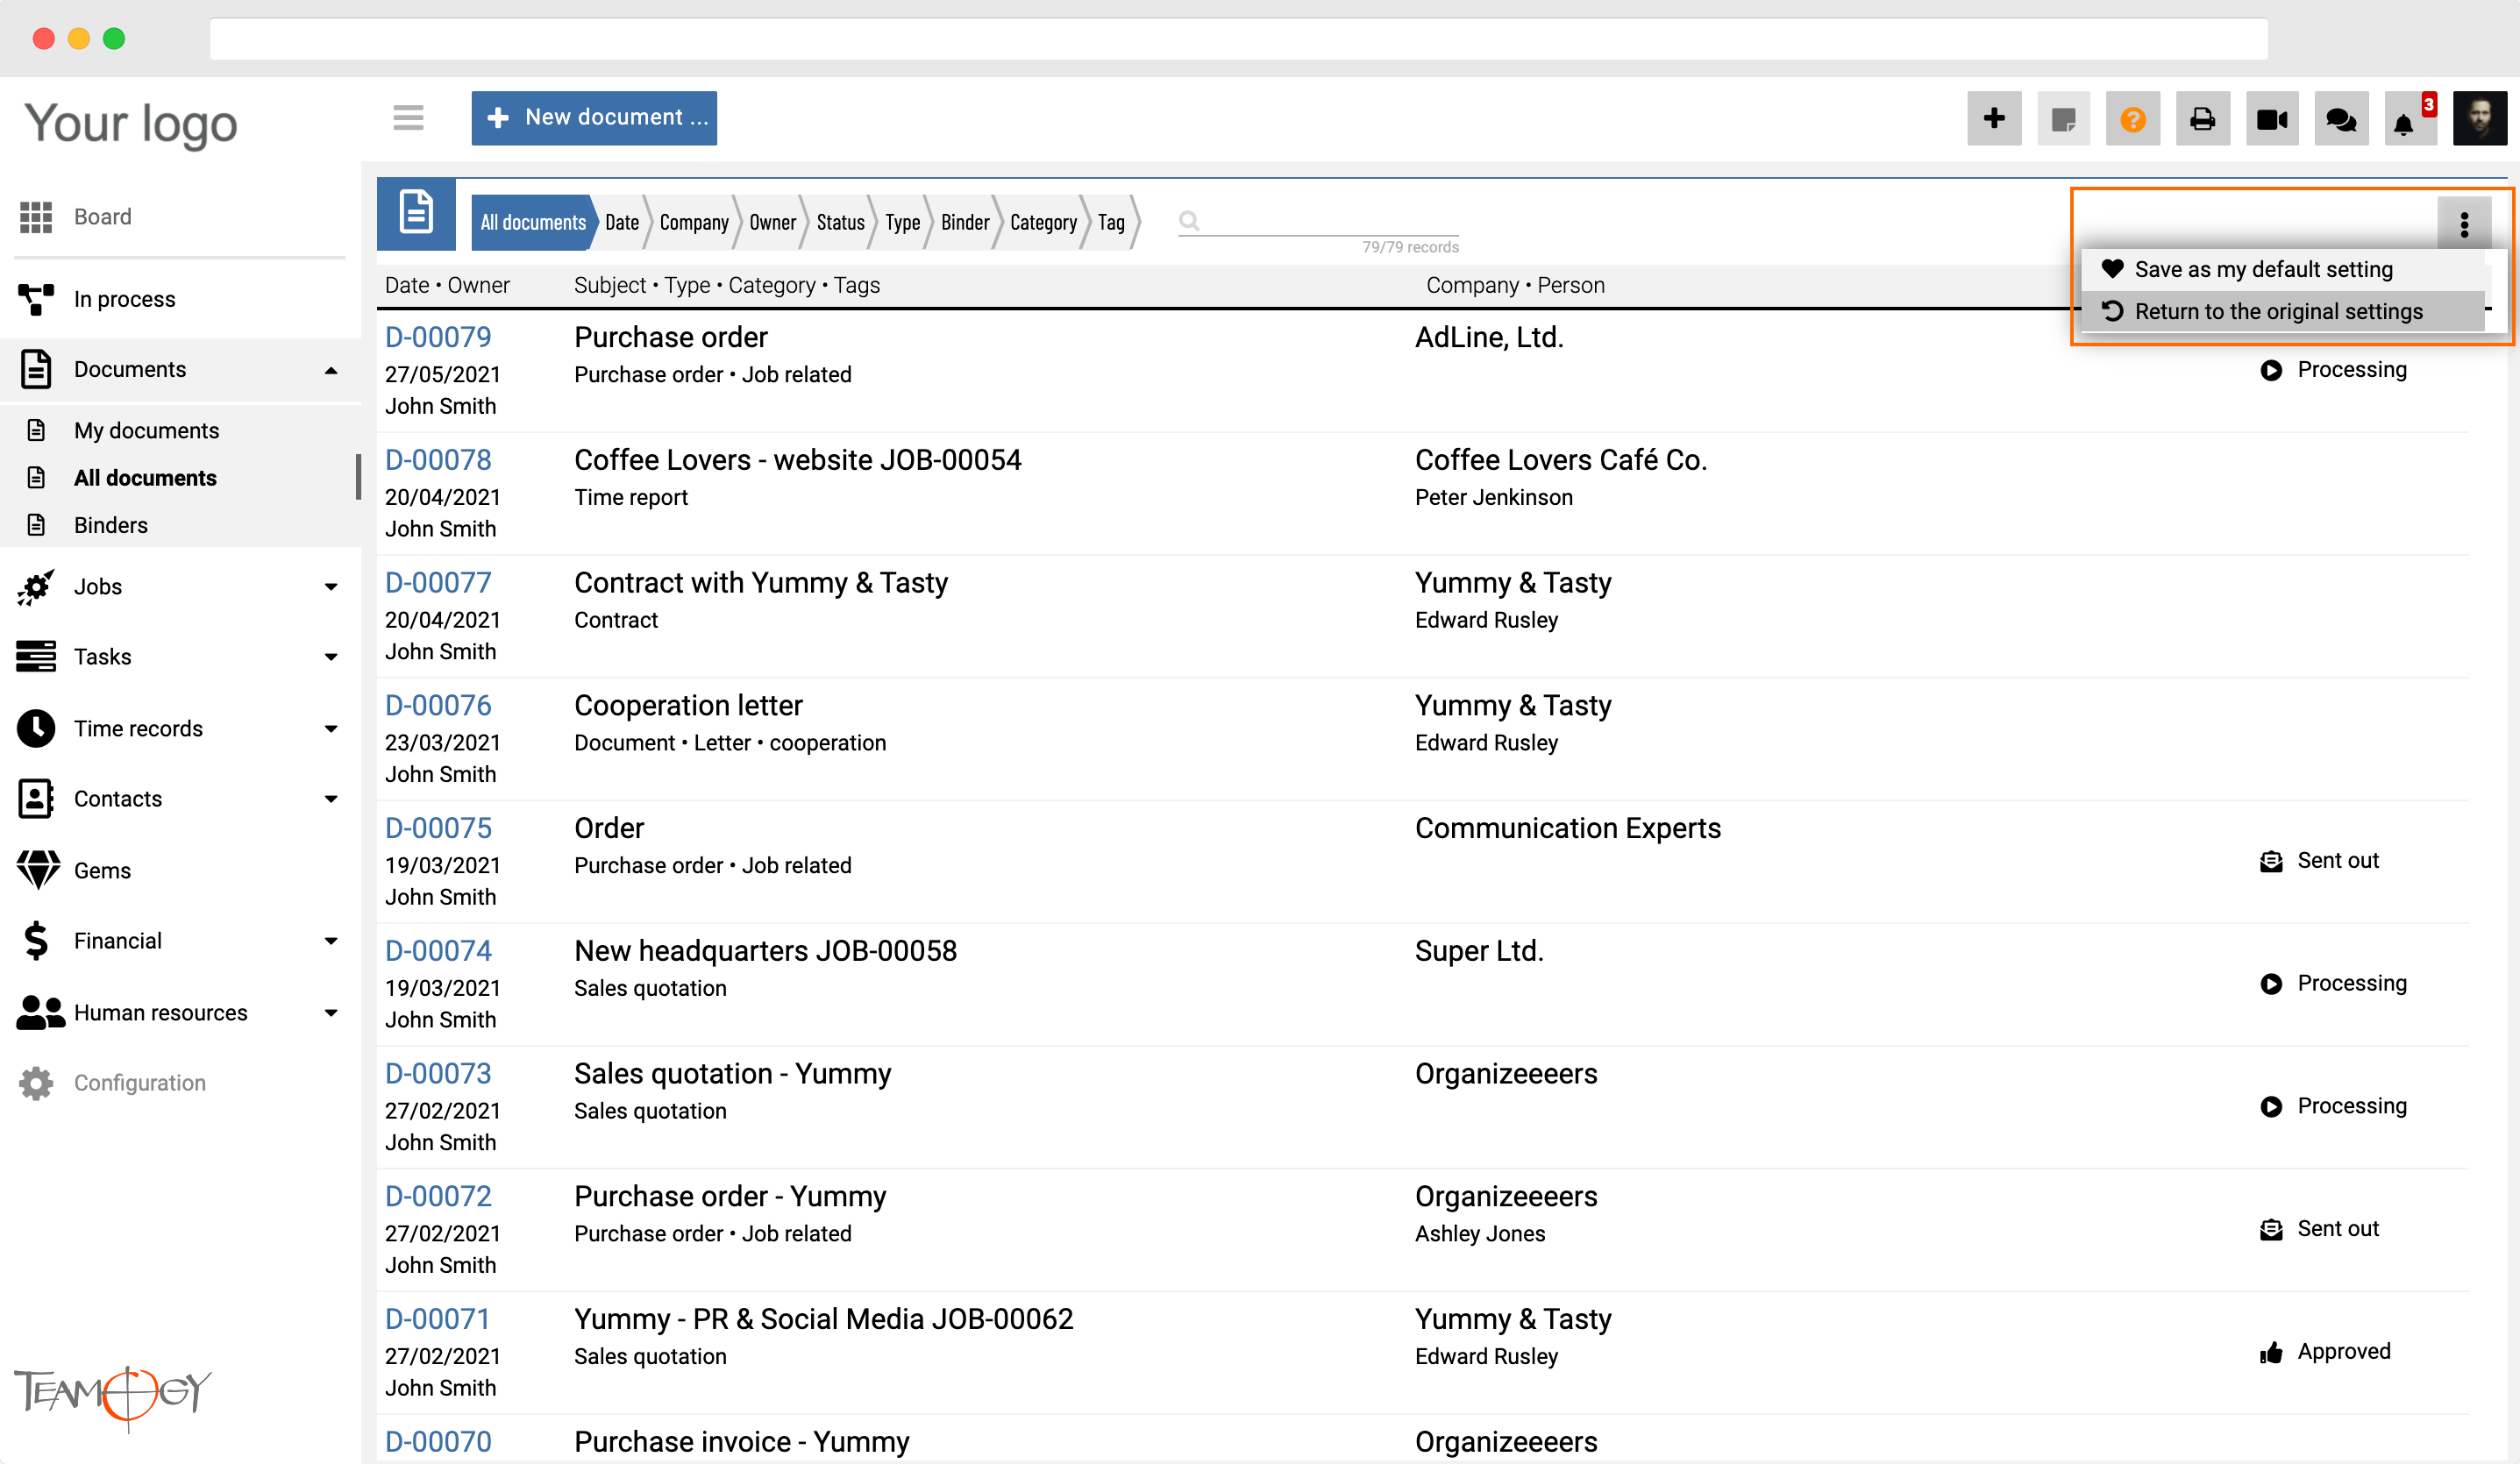Open document D-00079 link
Image resolution: width=2520 pixels, height=1464 pixels.
(438, 338)
